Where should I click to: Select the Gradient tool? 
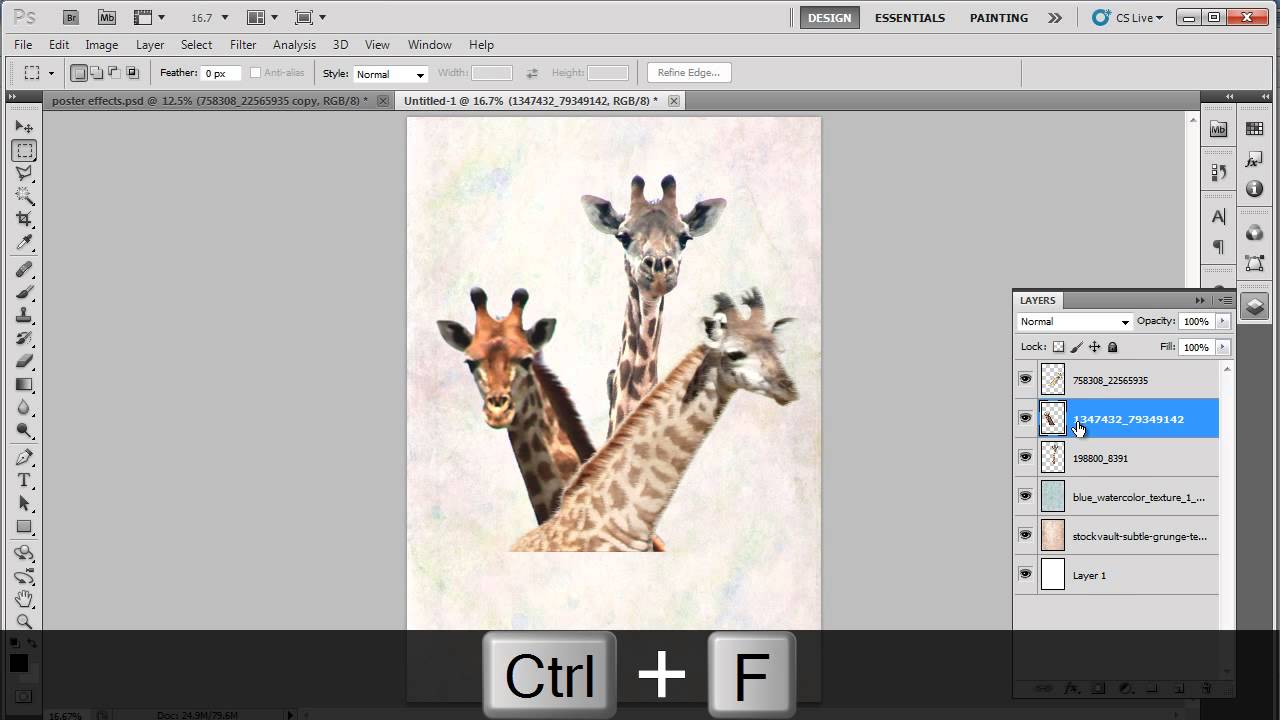coord(25,384)
